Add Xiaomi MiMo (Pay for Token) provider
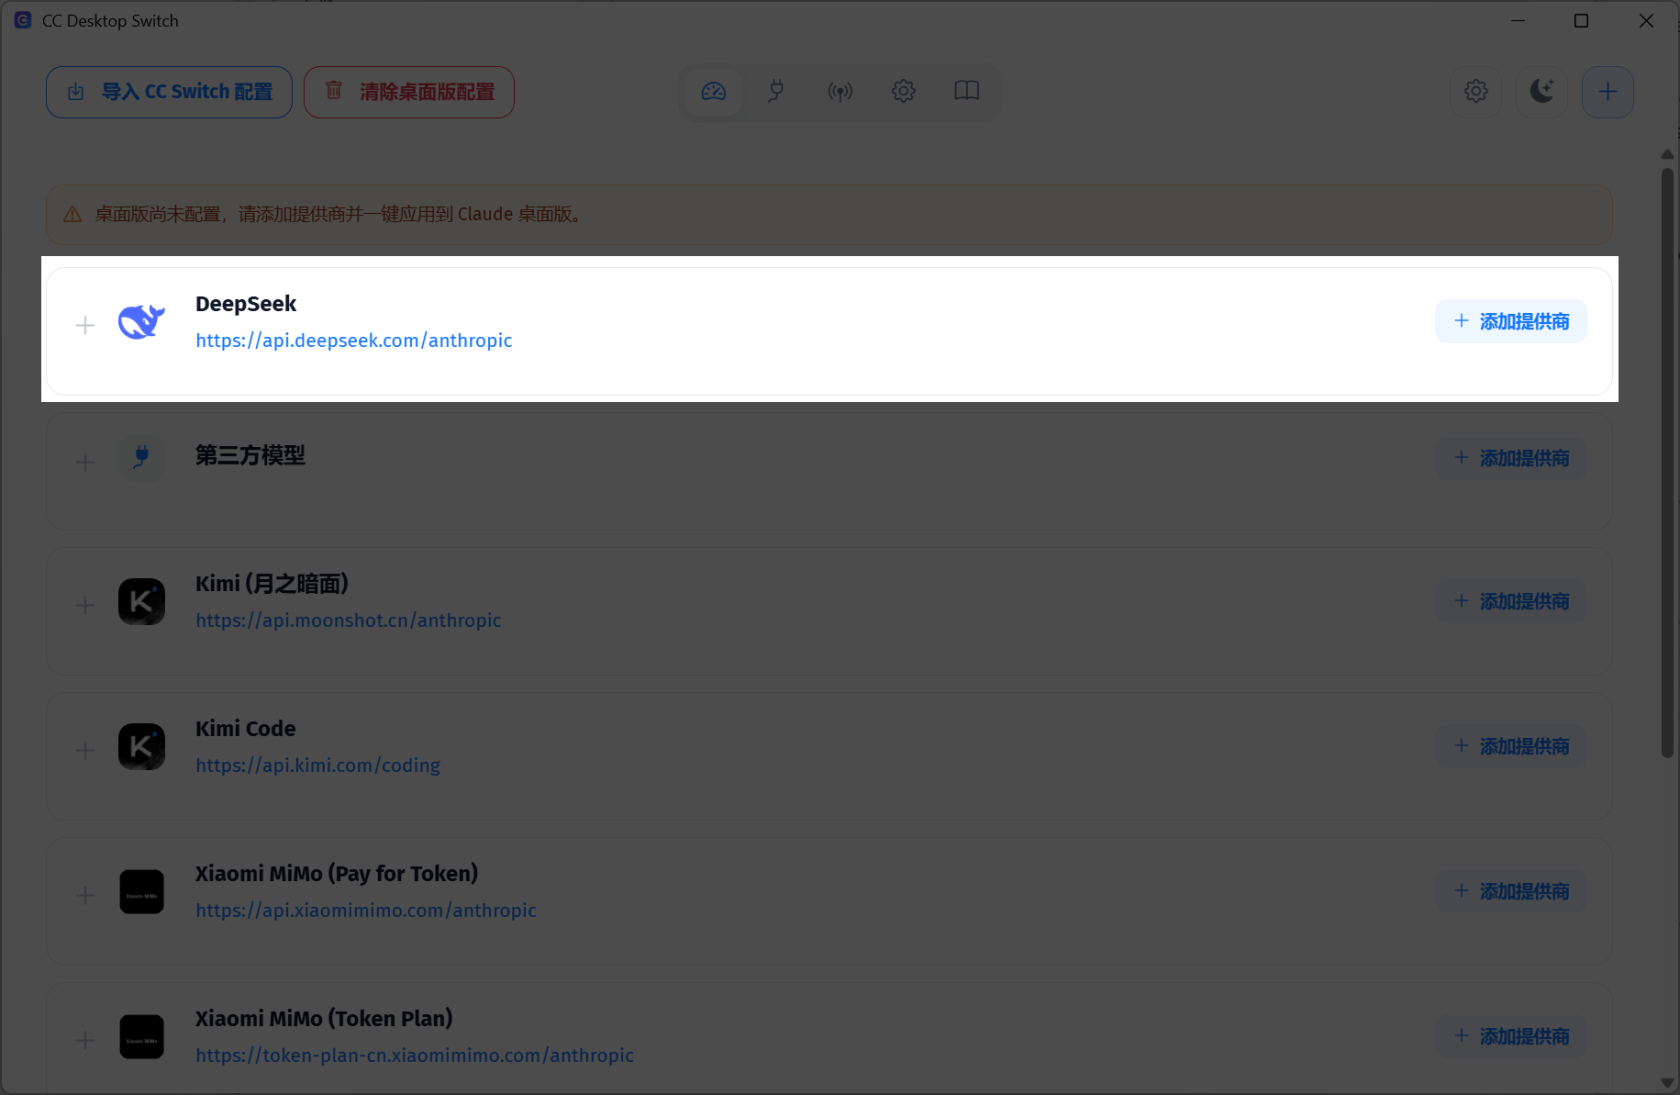Screen dimensions: 1680x1095 pos(1511,891)
